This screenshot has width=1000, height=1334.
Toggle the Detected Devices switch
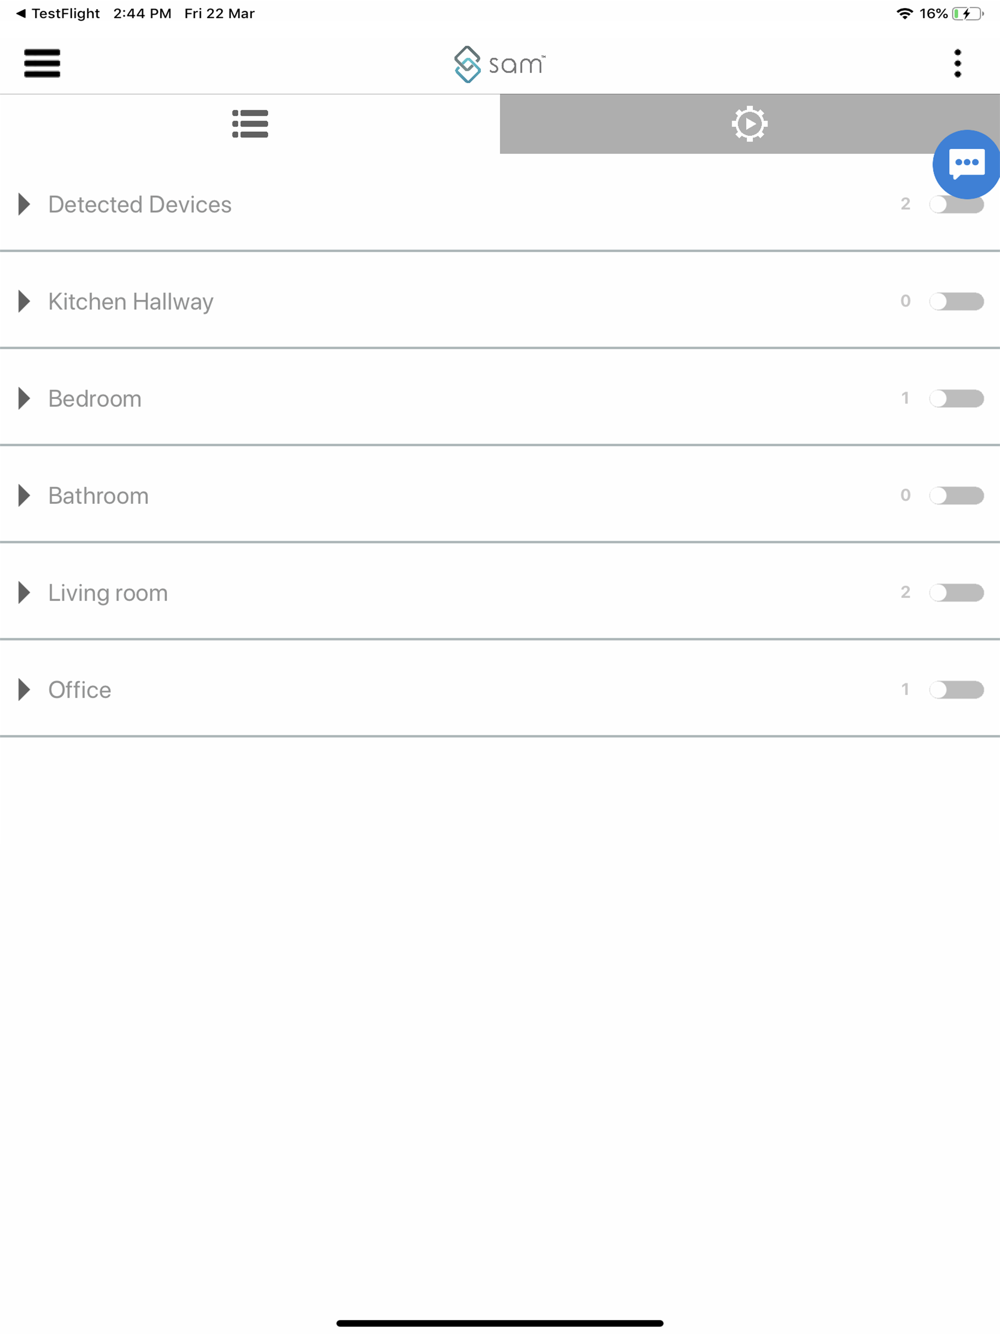[x=957, y=205]
